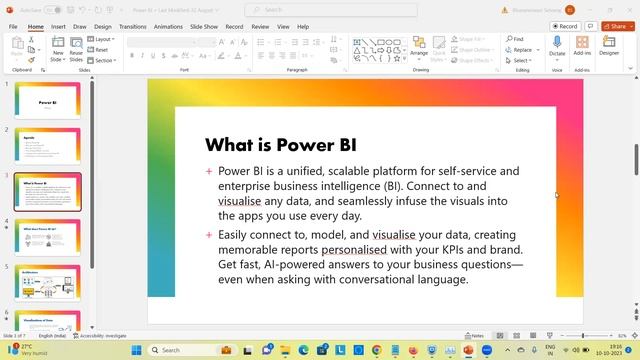640x360 pixels.
Task: Open Google Chrome from taskbar
Action: 377,350
